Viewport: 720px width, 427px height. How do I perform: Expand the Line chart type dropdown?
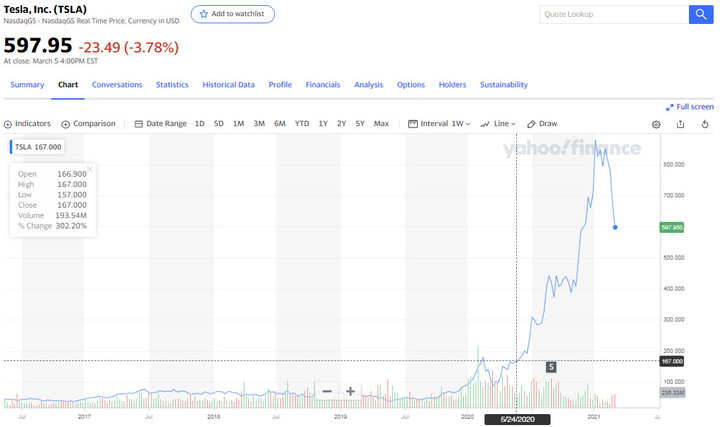click(498, 124)
